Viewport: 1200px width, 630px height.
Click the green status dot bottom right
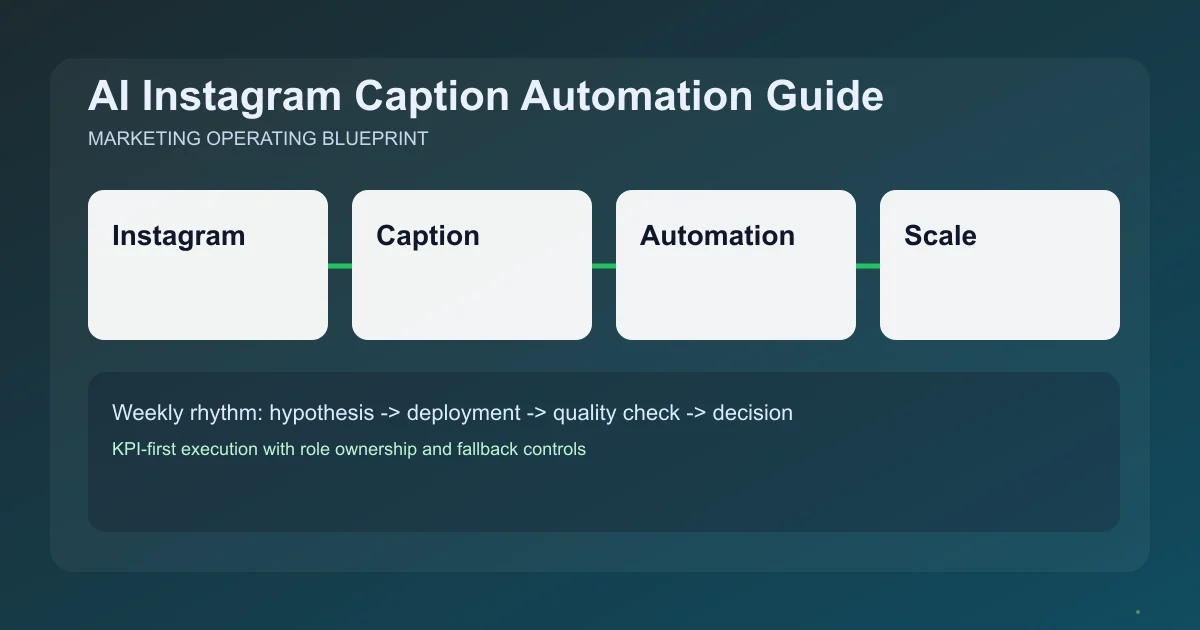pos(1138,610)
